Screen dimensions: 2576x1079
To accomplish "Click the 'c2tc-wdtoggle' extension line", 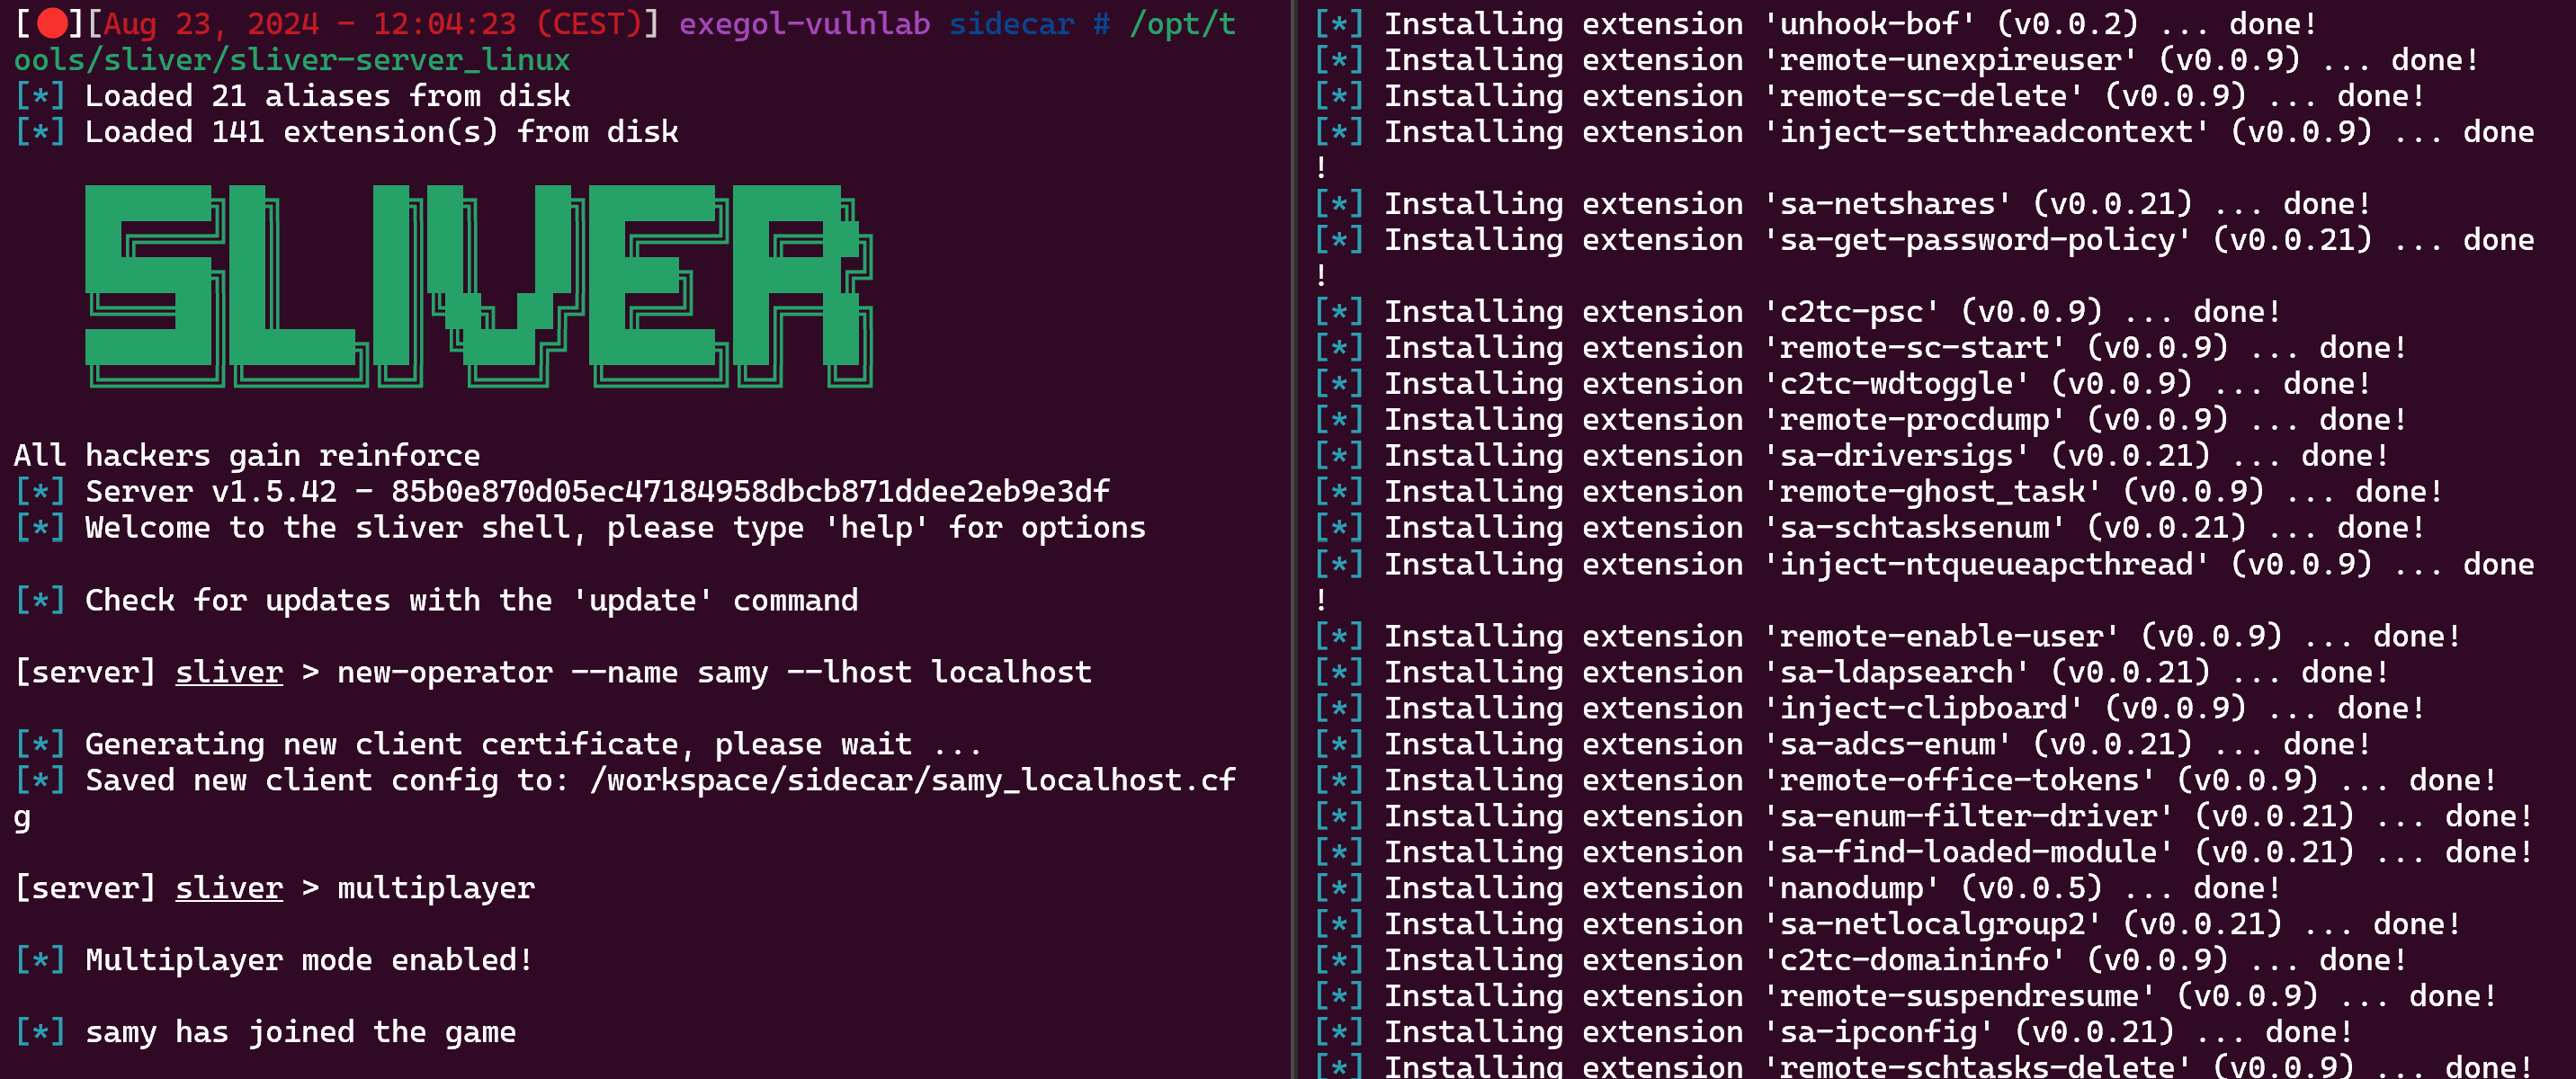I will coord(1842,384).
